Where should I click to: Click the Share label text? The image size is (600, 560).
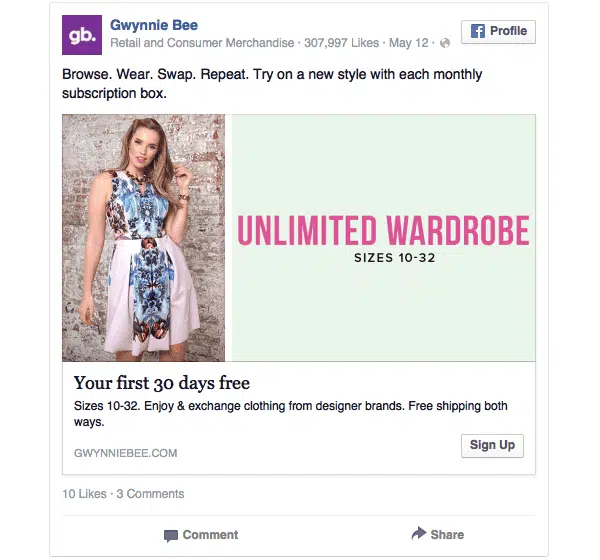tap(447, 535)
